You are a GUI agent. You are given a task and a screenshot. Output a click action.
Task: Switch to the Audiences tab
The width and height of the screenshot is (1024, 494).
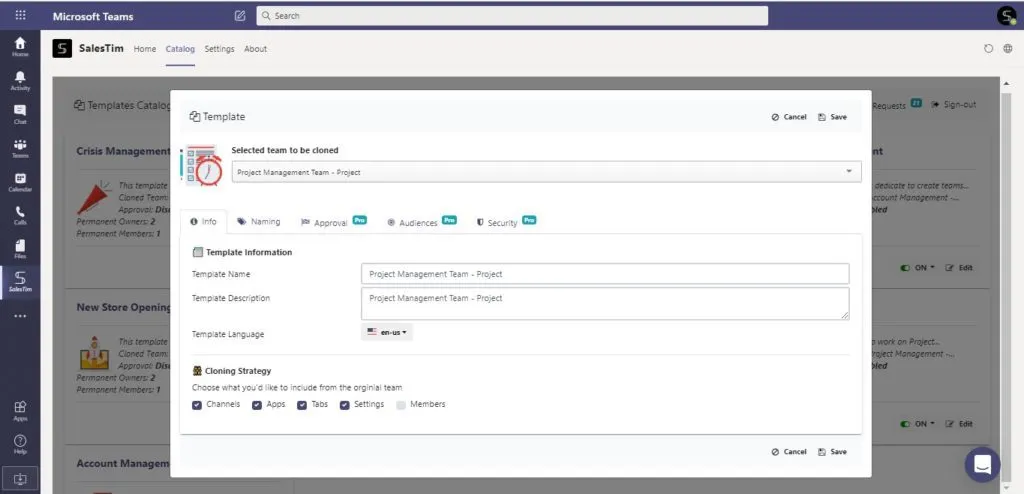coord(421,222)
